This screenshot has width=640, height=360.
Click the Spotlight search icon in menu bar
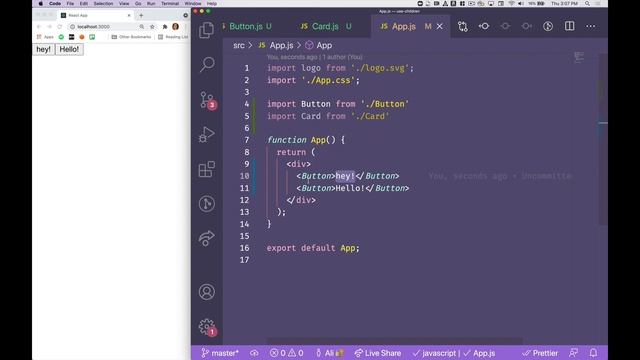587,3
